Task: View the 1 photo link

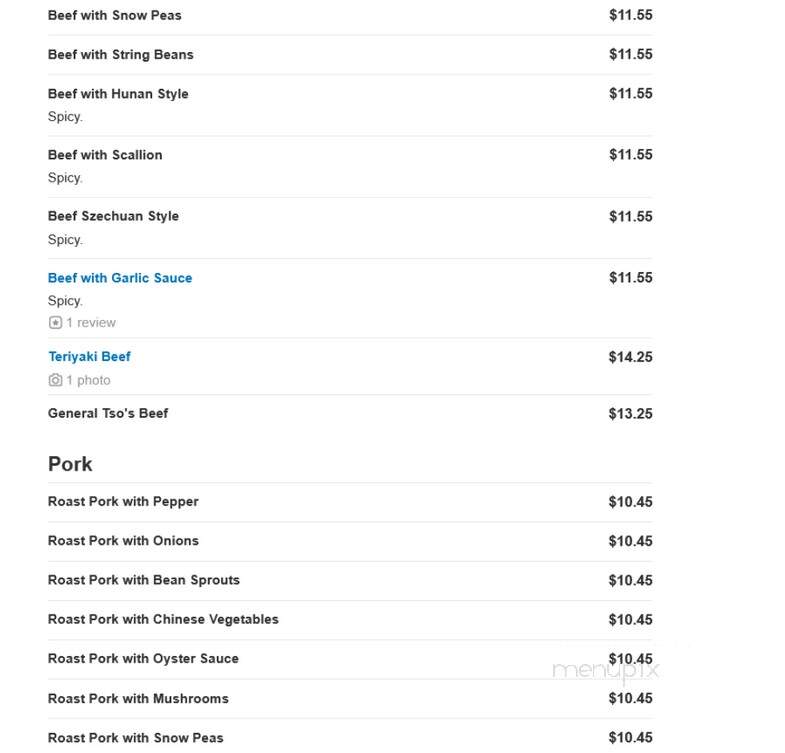Action: [89, 380]
